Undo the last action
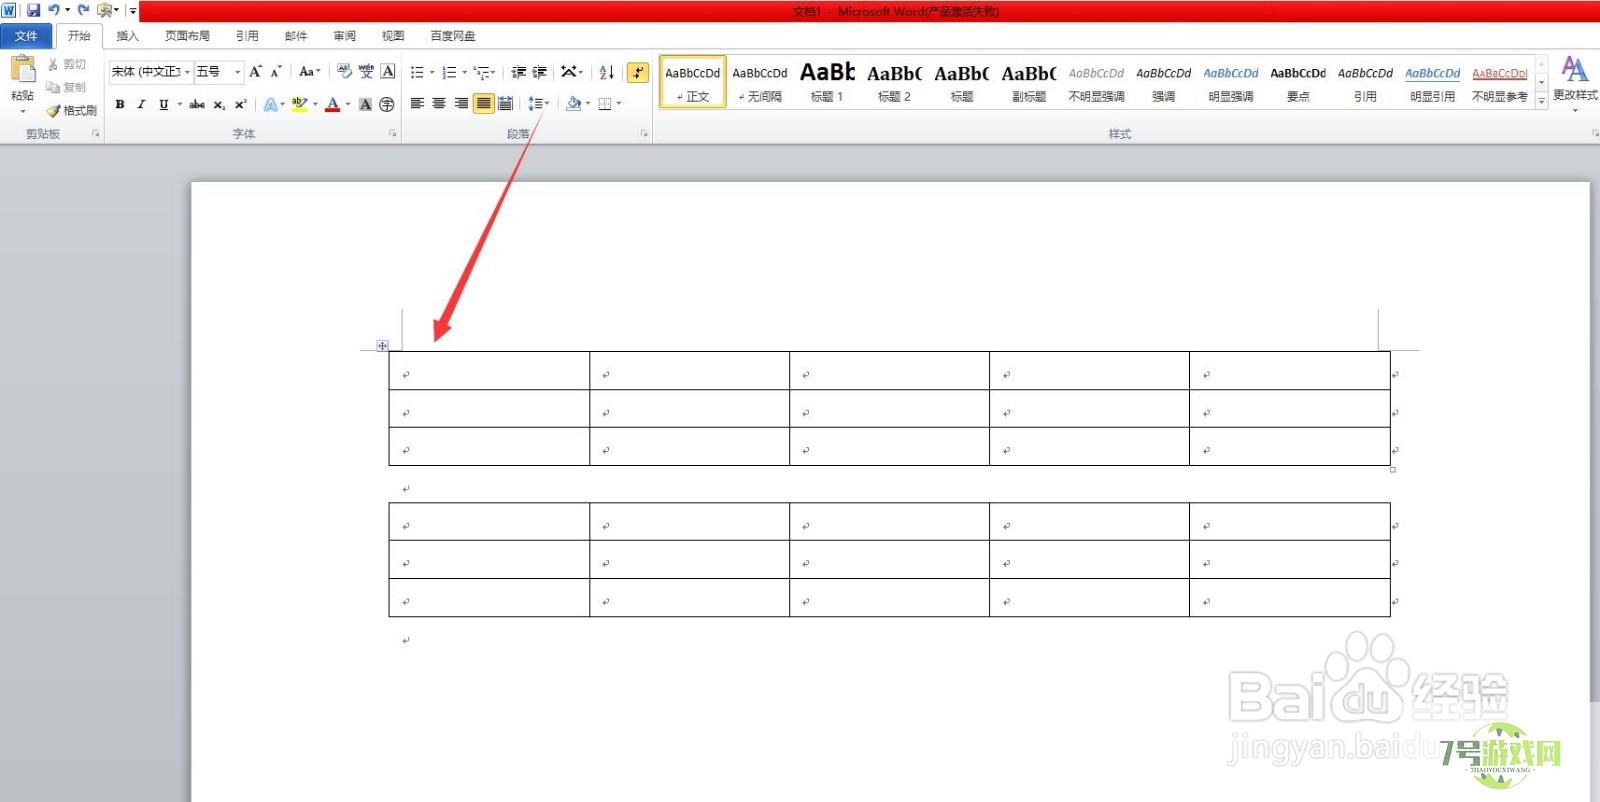1600x802 pixels. pyautogui.click(x=54, y=10)
